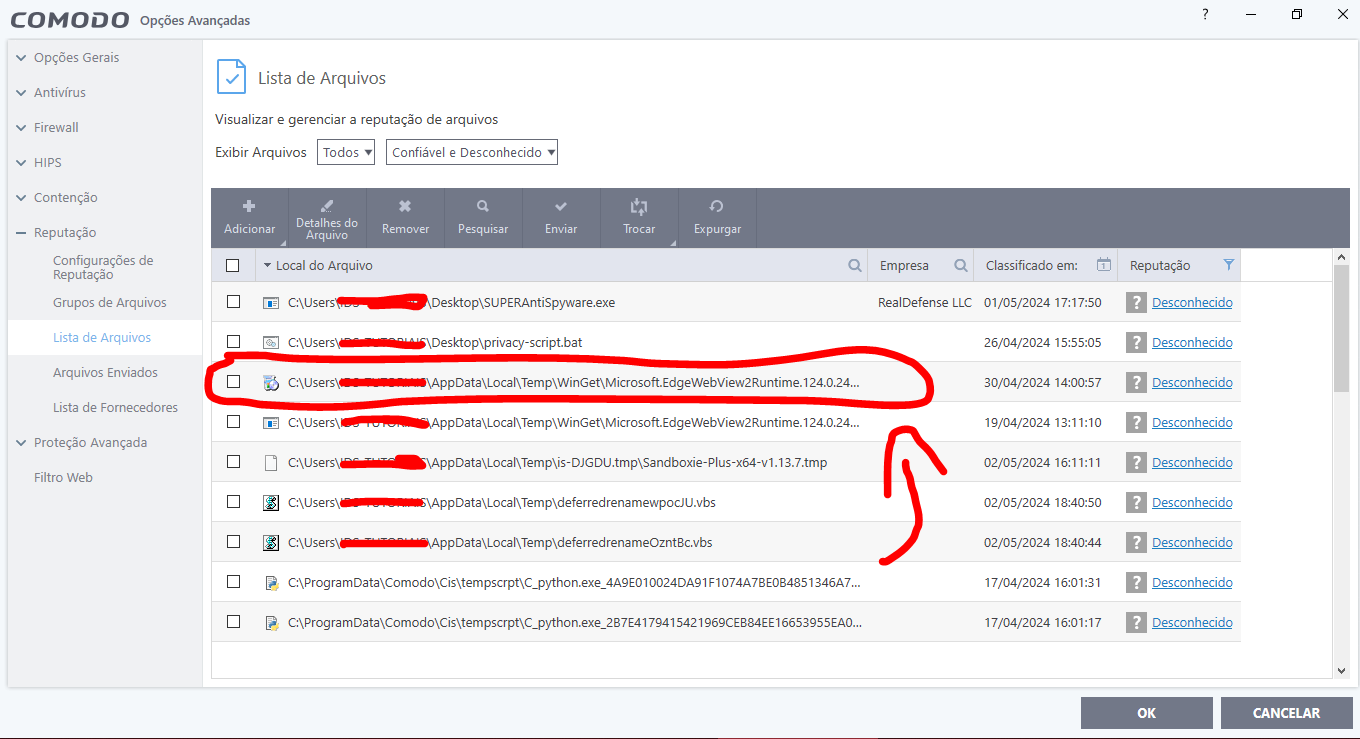Click the Remover X icon
This screenshot has height=739, width=1360.
[405, 207]
